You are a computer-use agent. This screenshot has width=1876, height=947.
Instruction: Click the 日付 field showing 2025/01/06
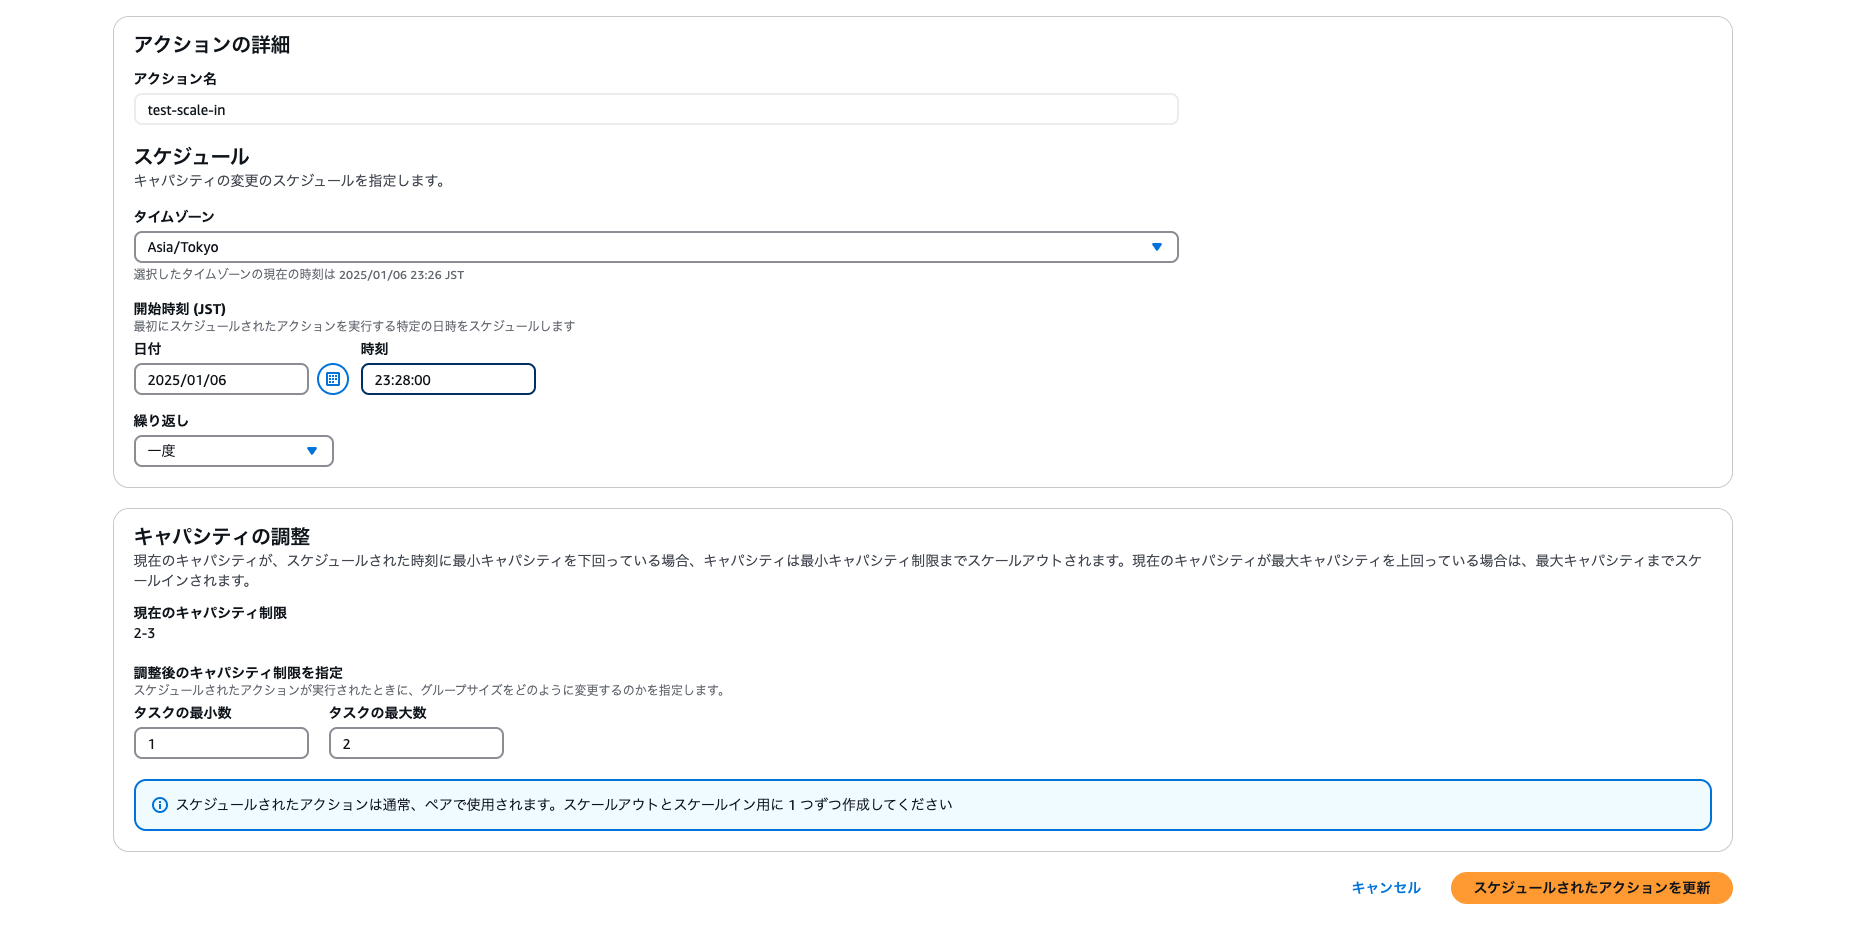[x=221, y=380]
